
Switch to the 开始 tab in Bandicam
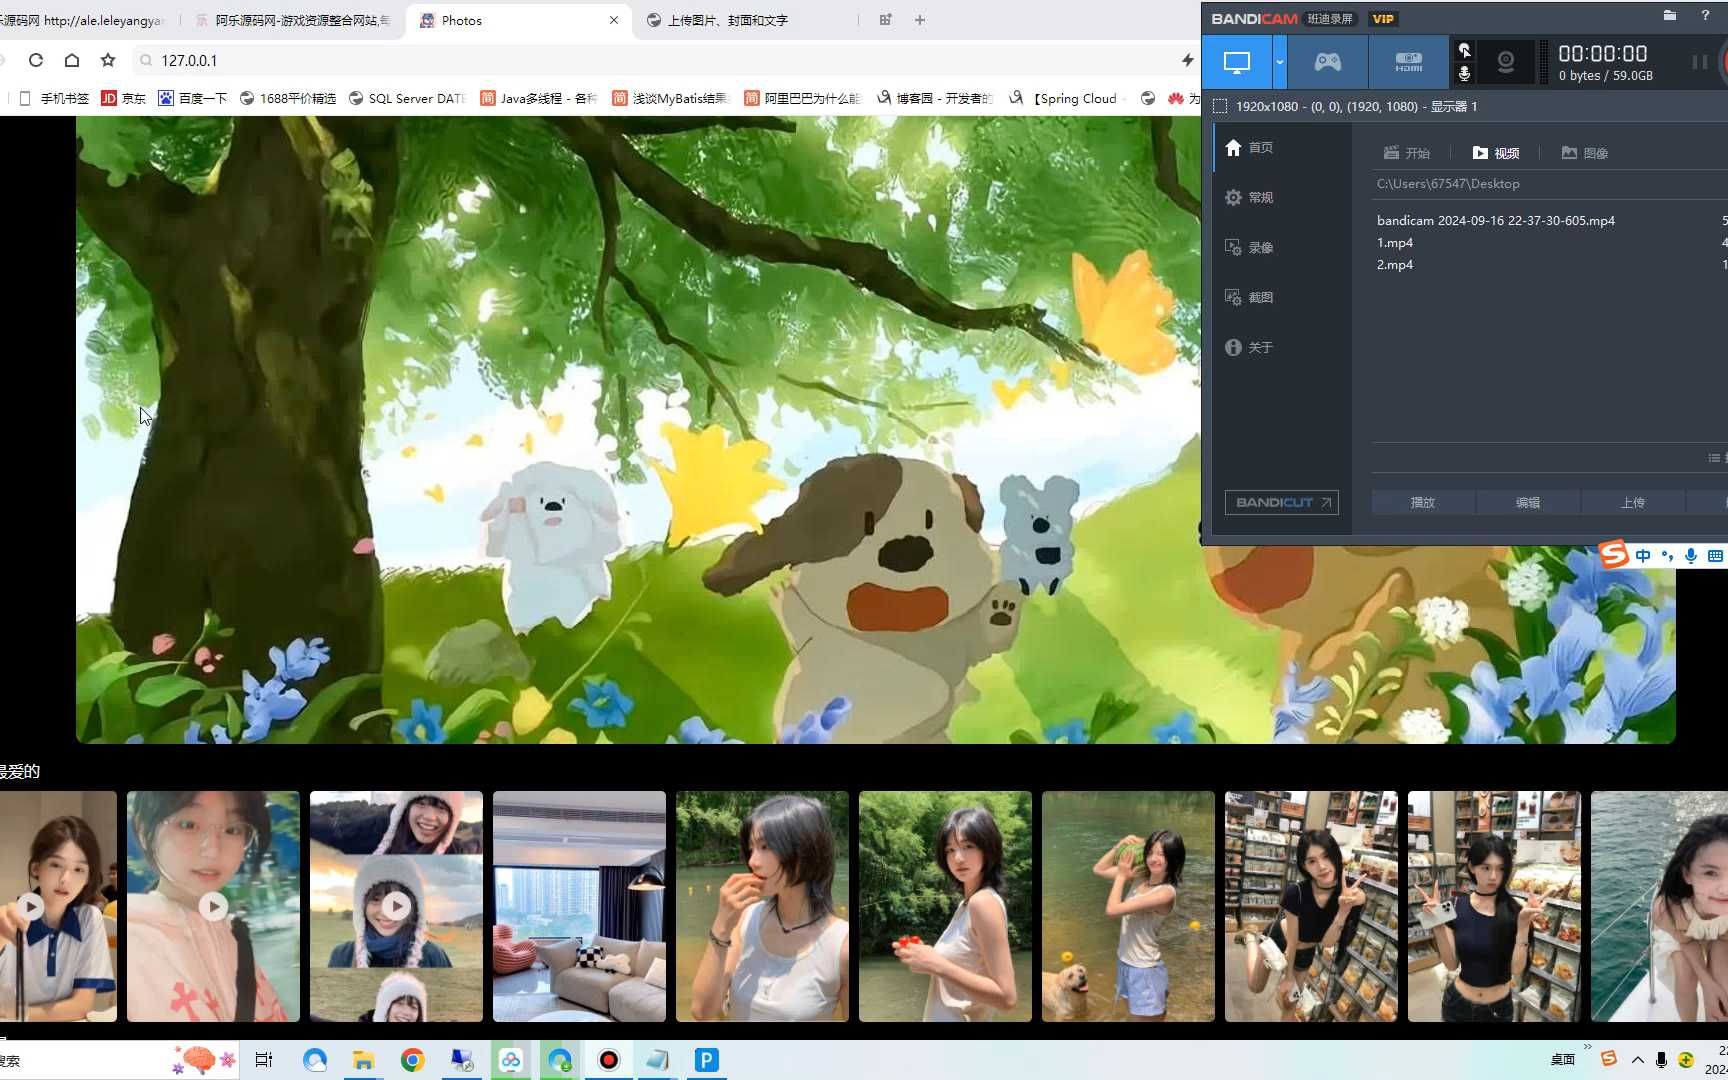pyautogui.click(x=1407, y=153)
